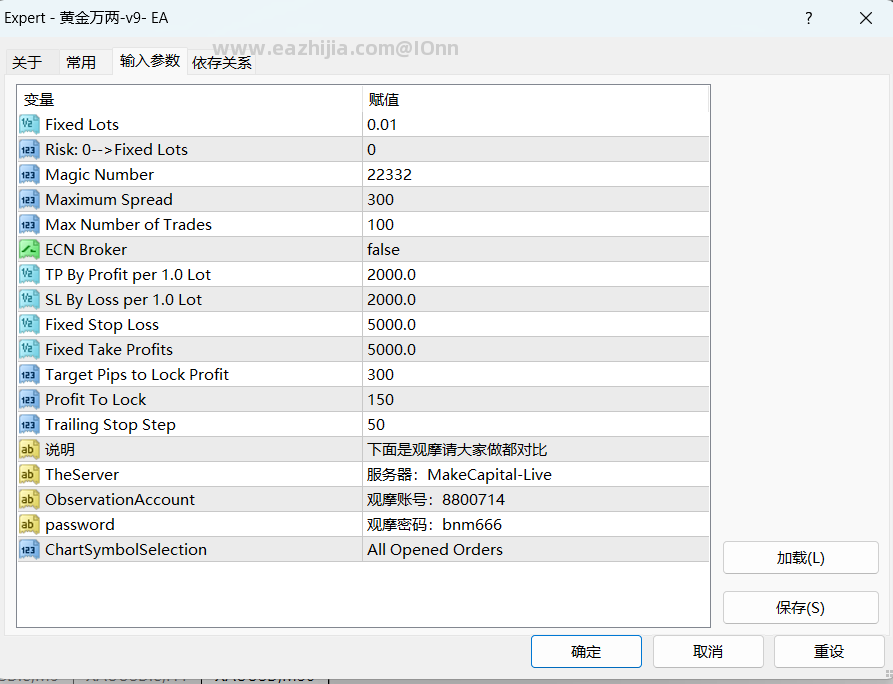Click the Target Pips to Lock Profit icon
This screenshot has width=893, height=684.
[29, 375]
